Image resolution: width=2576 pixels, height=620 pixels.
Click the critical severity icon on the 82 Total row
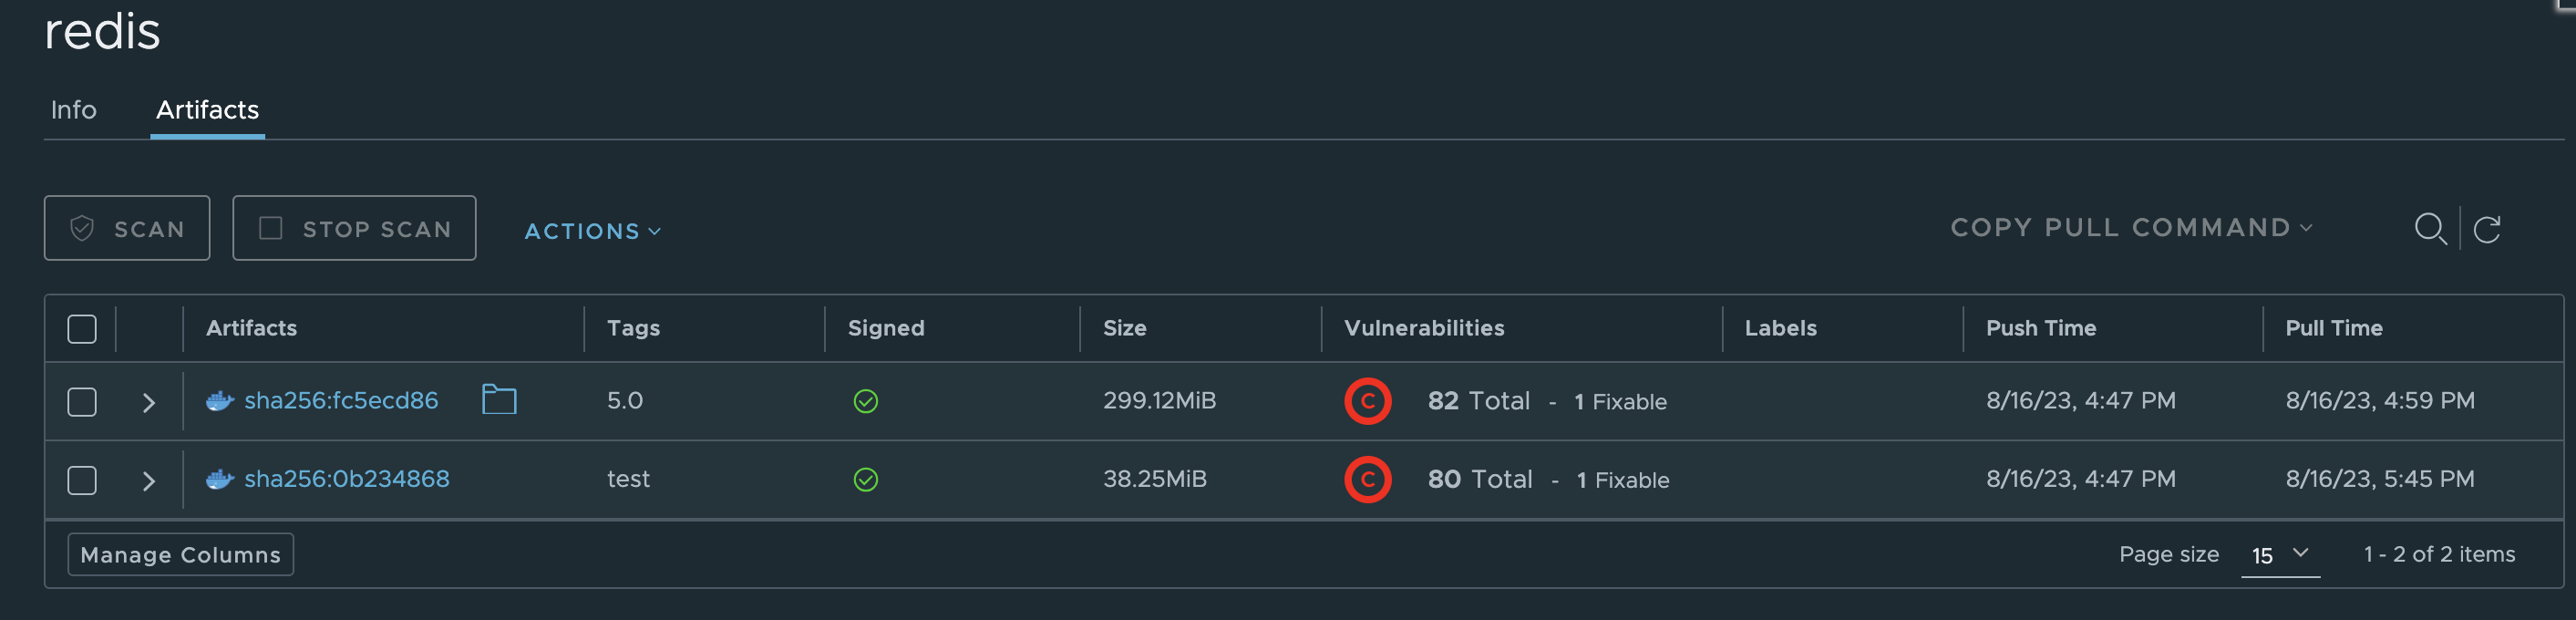(1368, 401)
